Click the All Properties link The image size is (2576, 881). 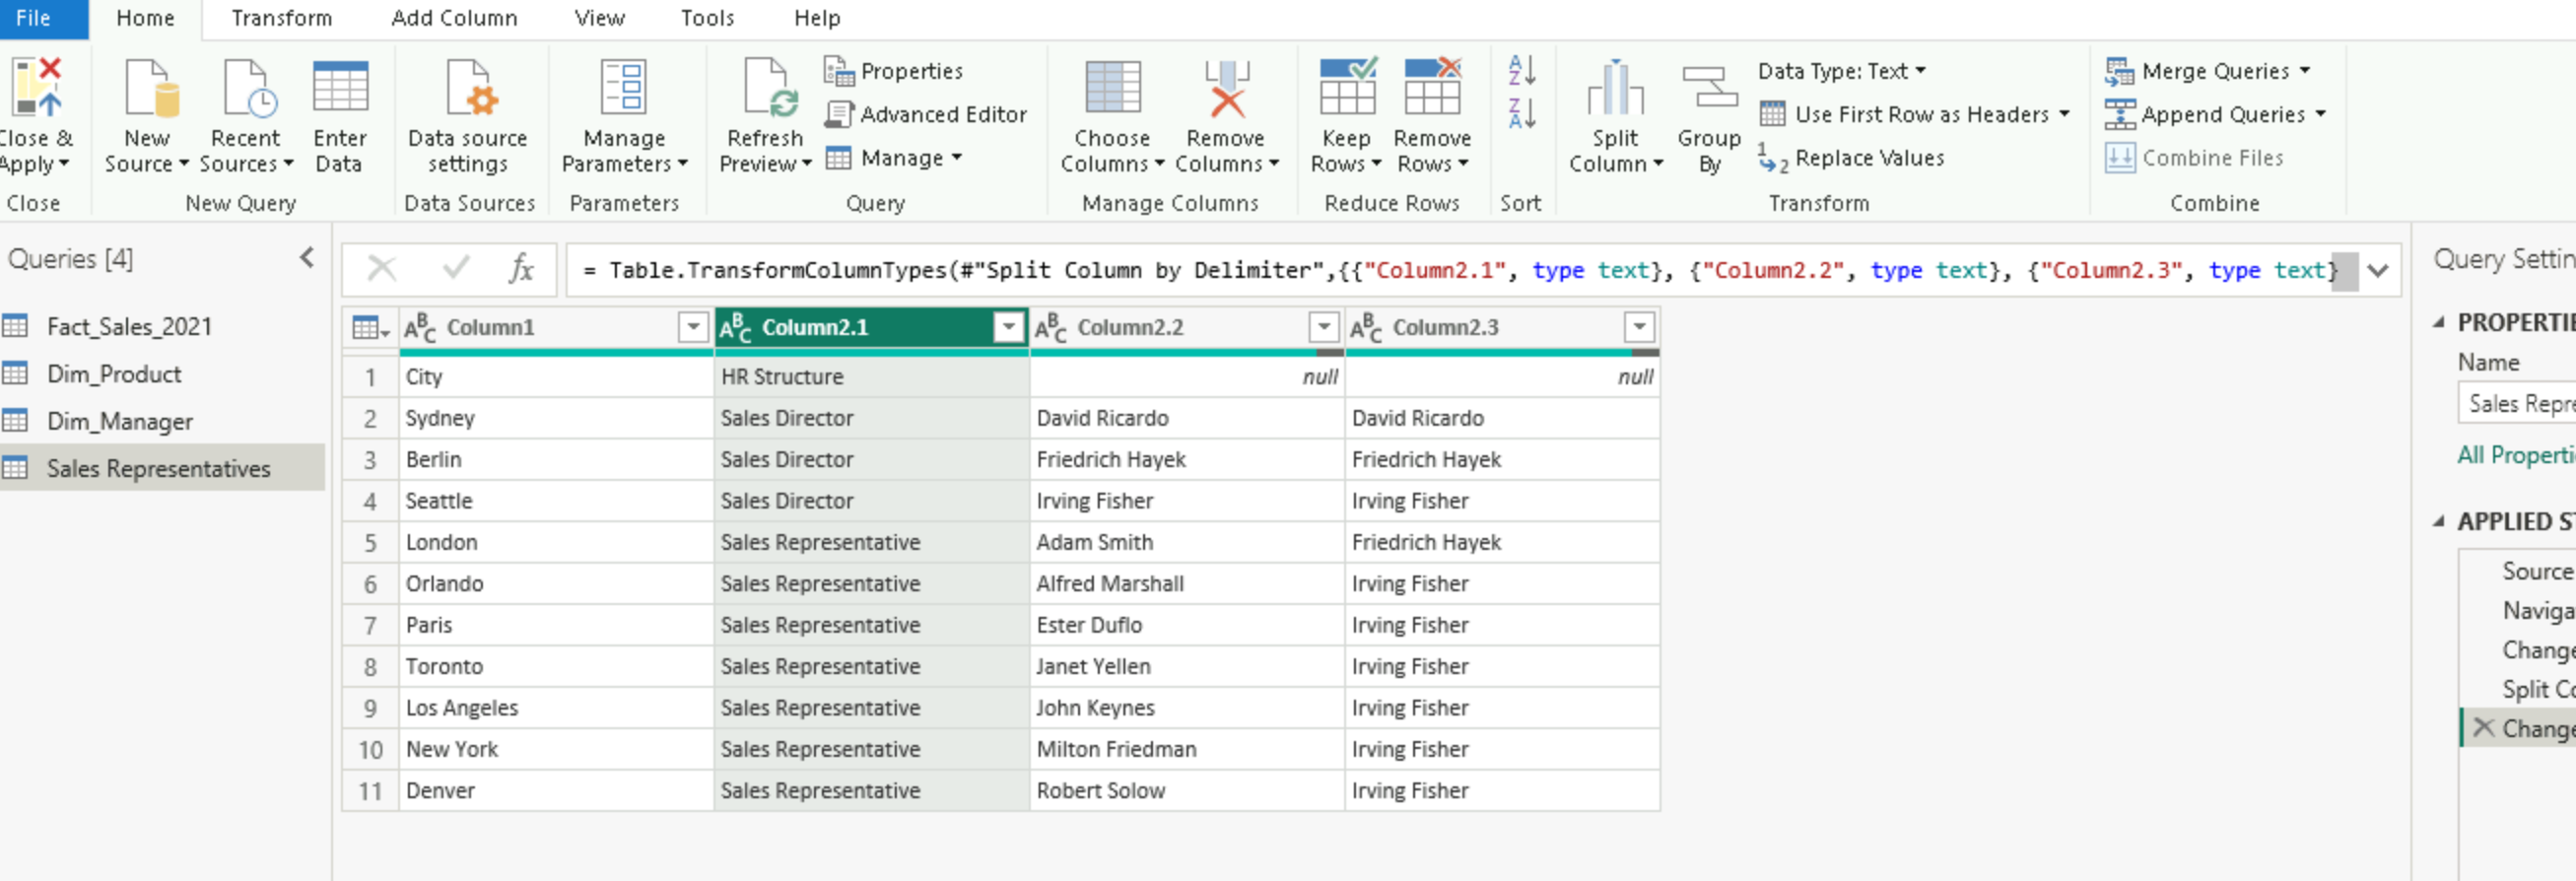coord(2514,455)
